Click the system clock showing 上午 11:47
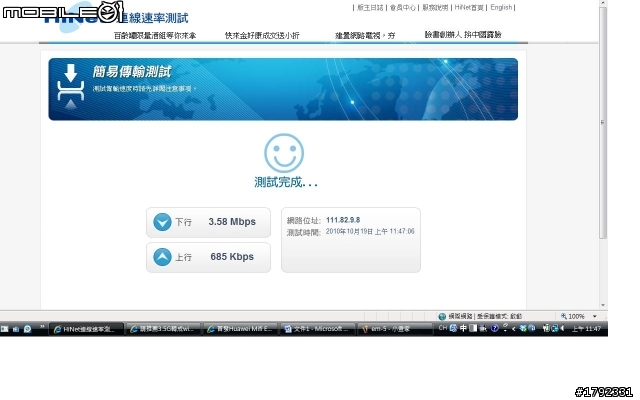 coord(586,329)
